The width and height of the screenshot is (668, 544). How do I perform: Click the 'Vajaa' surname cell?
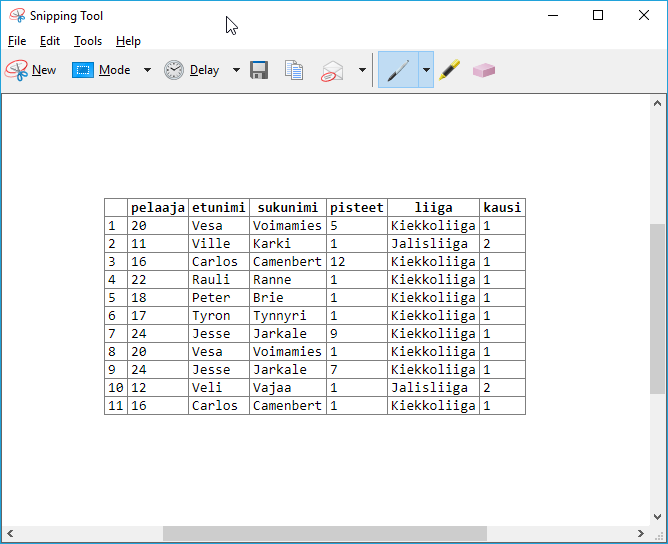click(288, 388)
